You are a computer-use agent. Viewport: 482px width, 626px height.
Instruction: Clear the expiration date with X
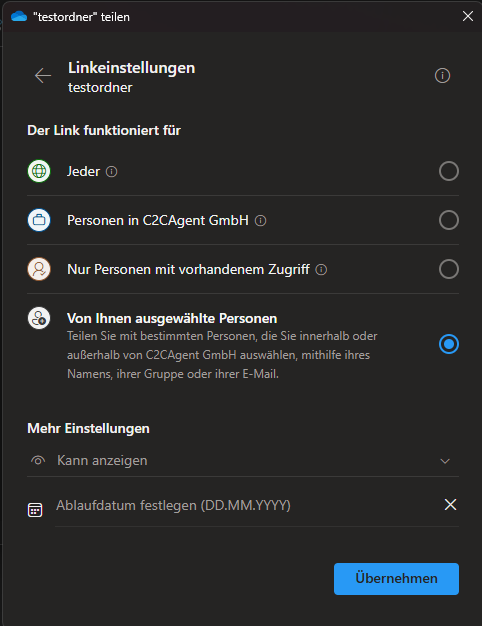coord(450,505)
